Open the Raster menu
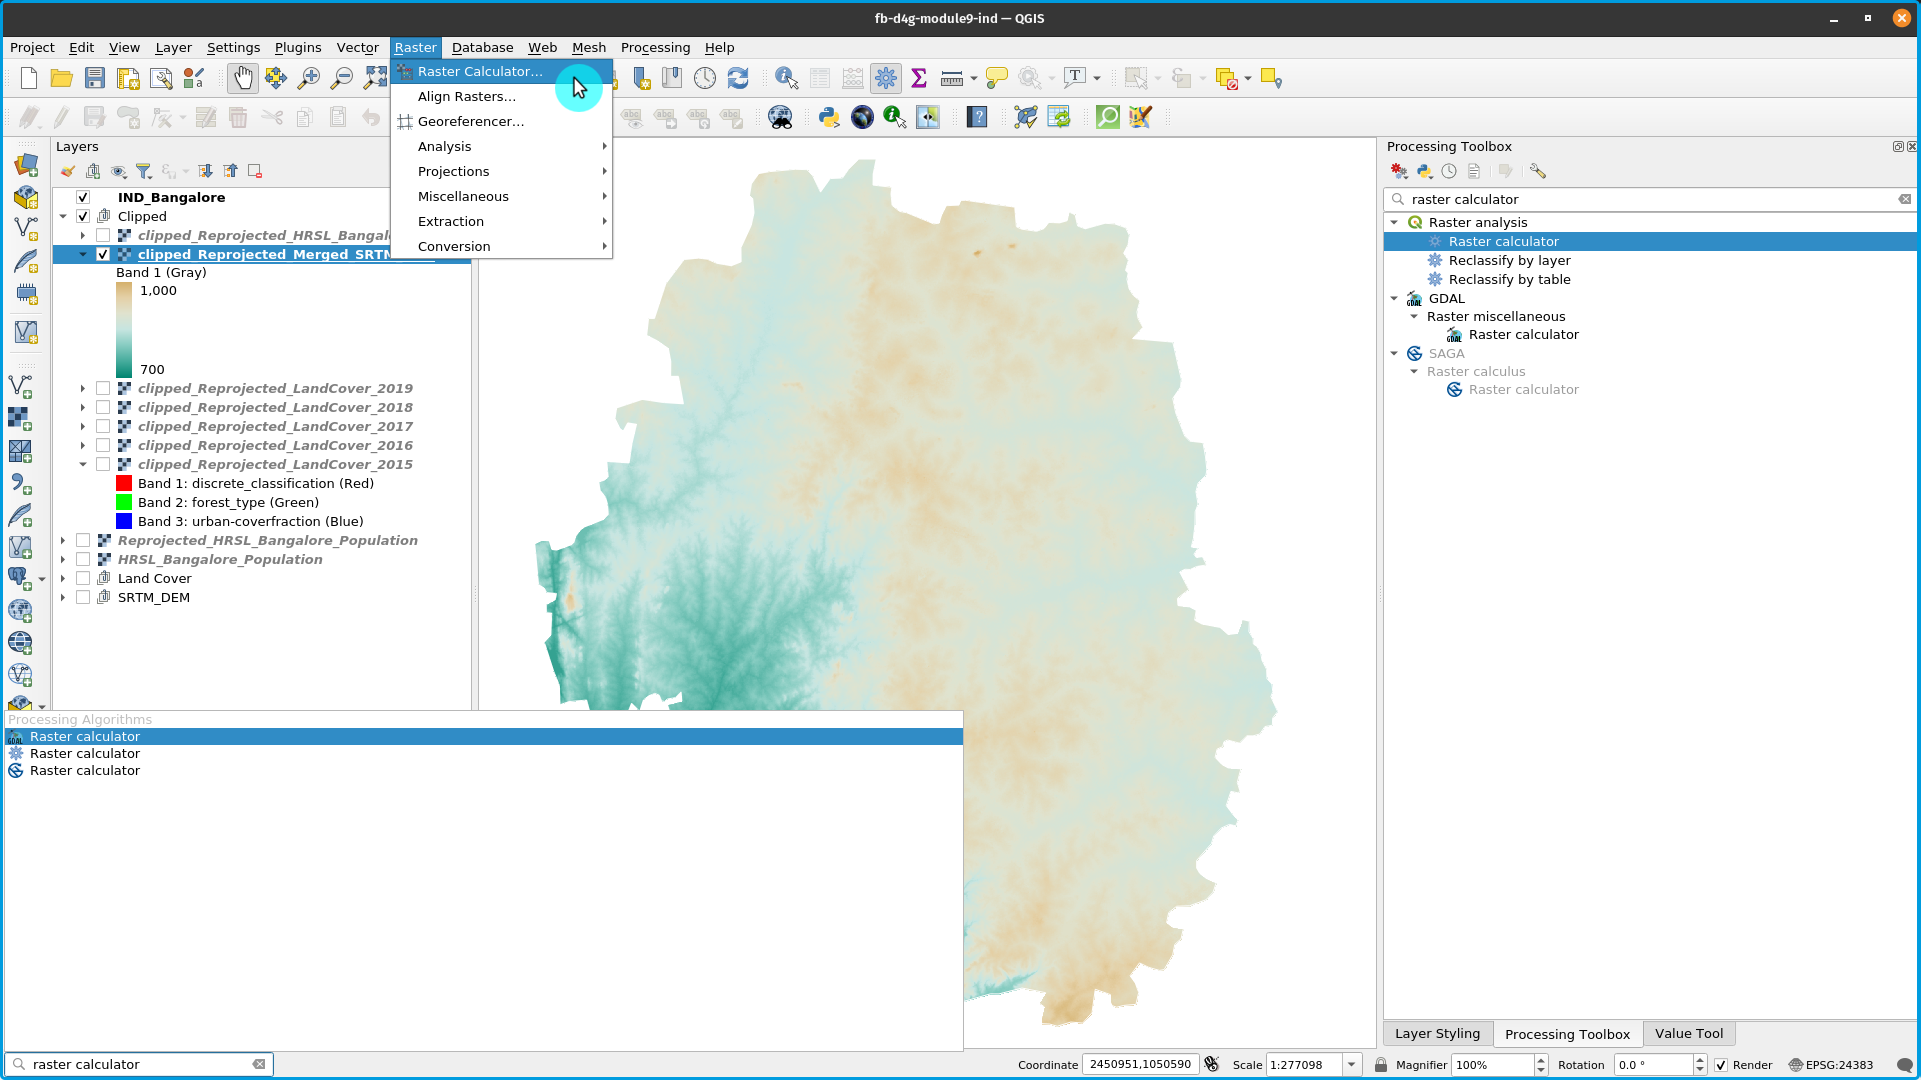This screenshot has height=1080, width=1921. pyautogui.click(x=414, y=47)
